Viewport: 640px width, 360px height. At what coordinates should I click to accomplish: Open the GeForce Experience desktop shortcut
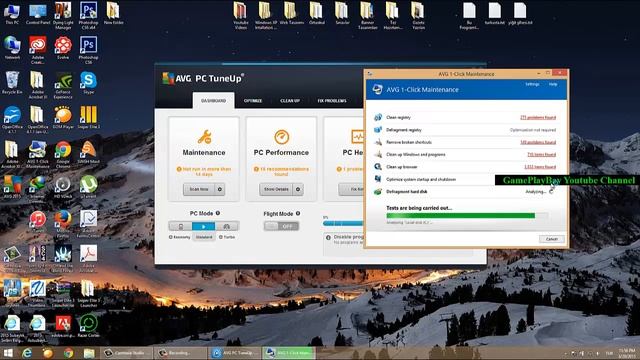[x=63, y=85]
